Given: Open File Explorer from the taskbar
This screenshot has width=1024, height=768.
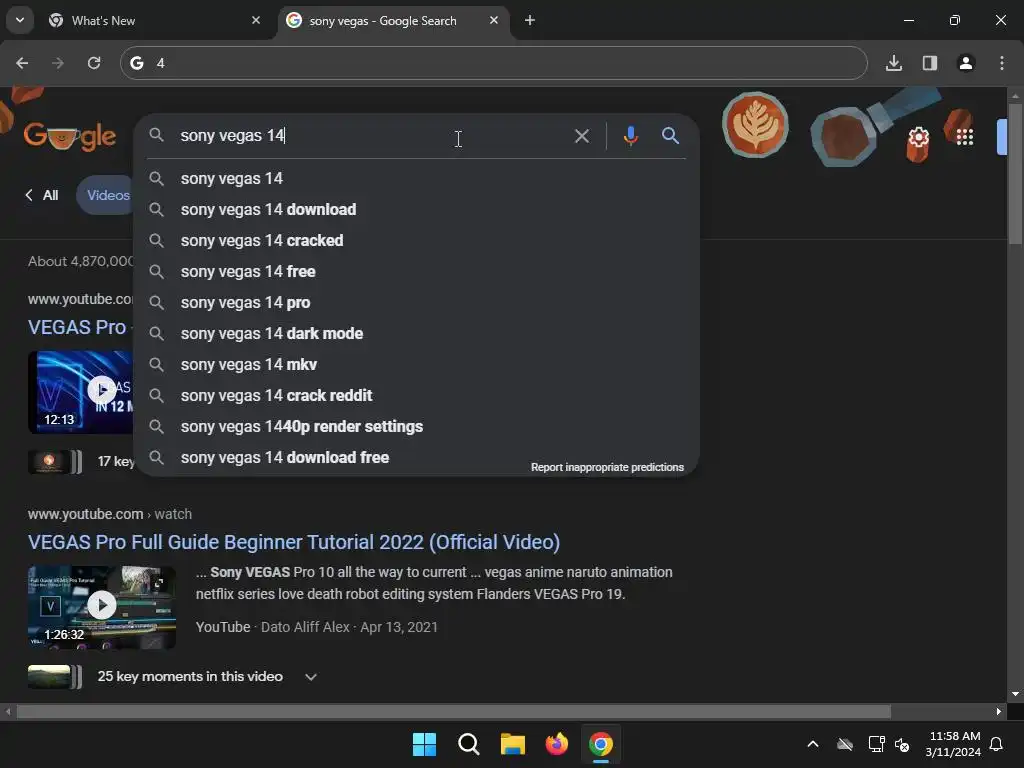Looking at the screenshot, I should coord(513,744).
